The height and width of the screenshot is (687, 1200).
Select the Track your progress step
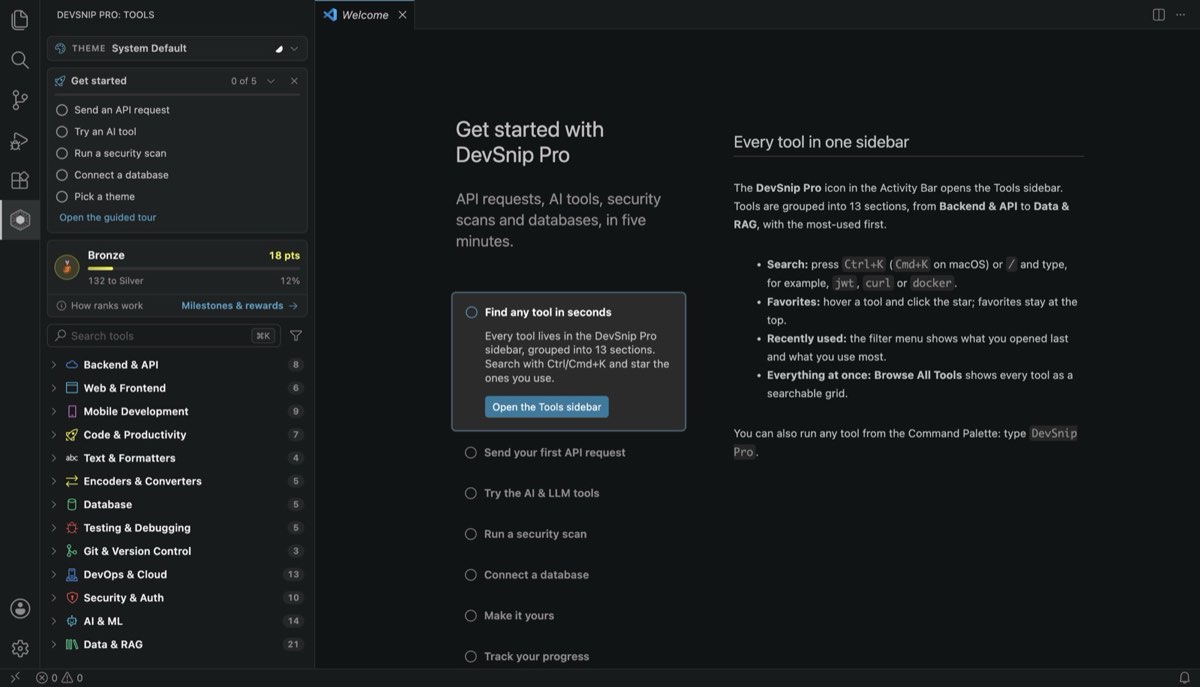[x=527, y=657]
